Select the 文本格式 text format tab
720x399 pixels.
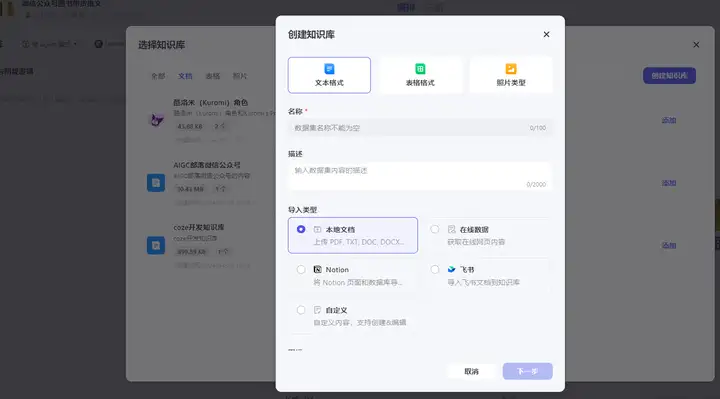pos(329,75)
